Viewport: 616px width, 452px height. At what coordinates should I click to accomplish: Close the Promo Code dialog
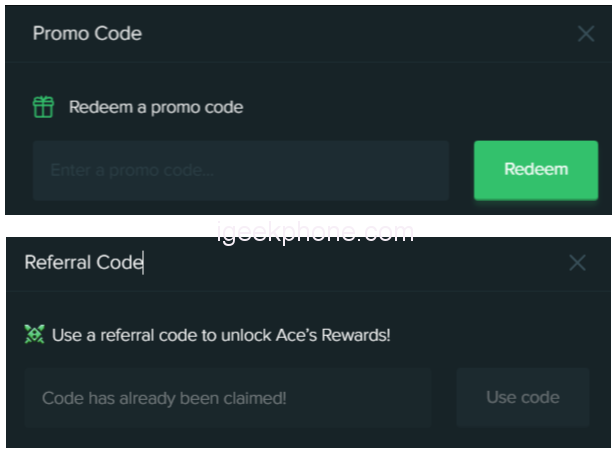pyautogui.click(x=586, y=33)
